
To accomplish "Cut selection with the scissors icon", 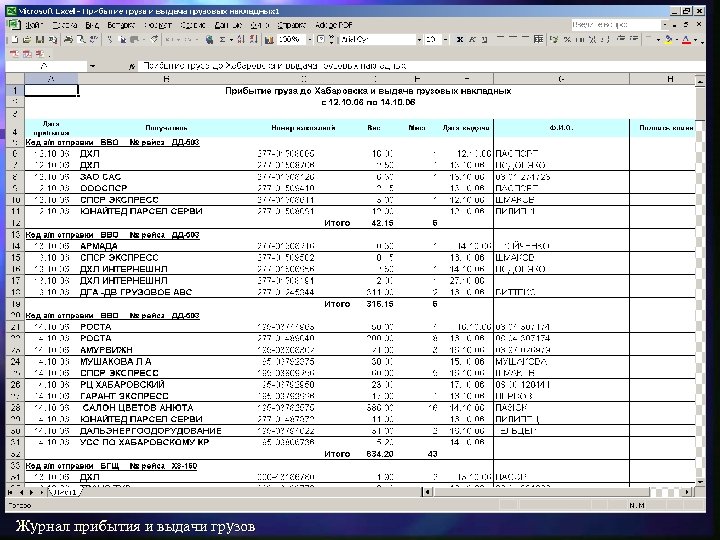I will tap(110, 40).
